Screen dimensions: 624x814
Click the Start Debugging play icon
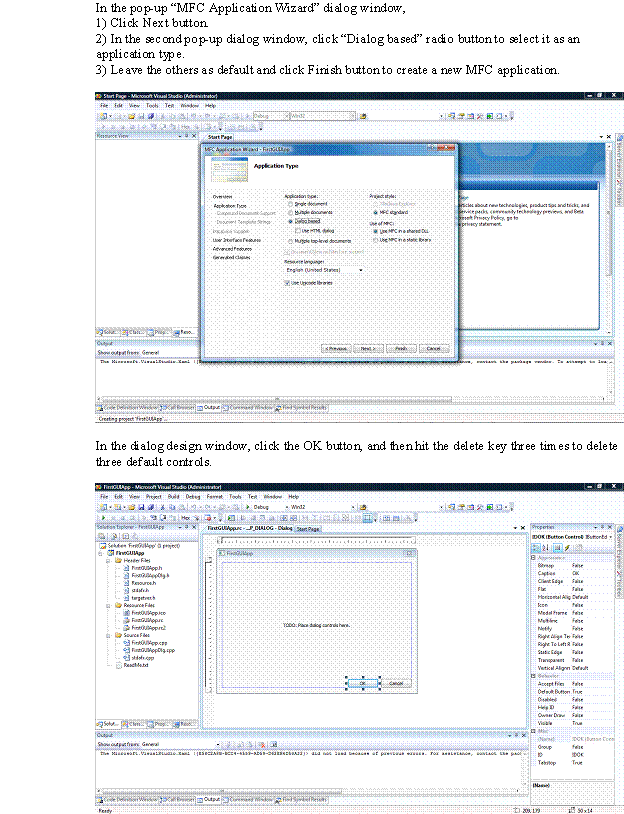coord(248,507)
